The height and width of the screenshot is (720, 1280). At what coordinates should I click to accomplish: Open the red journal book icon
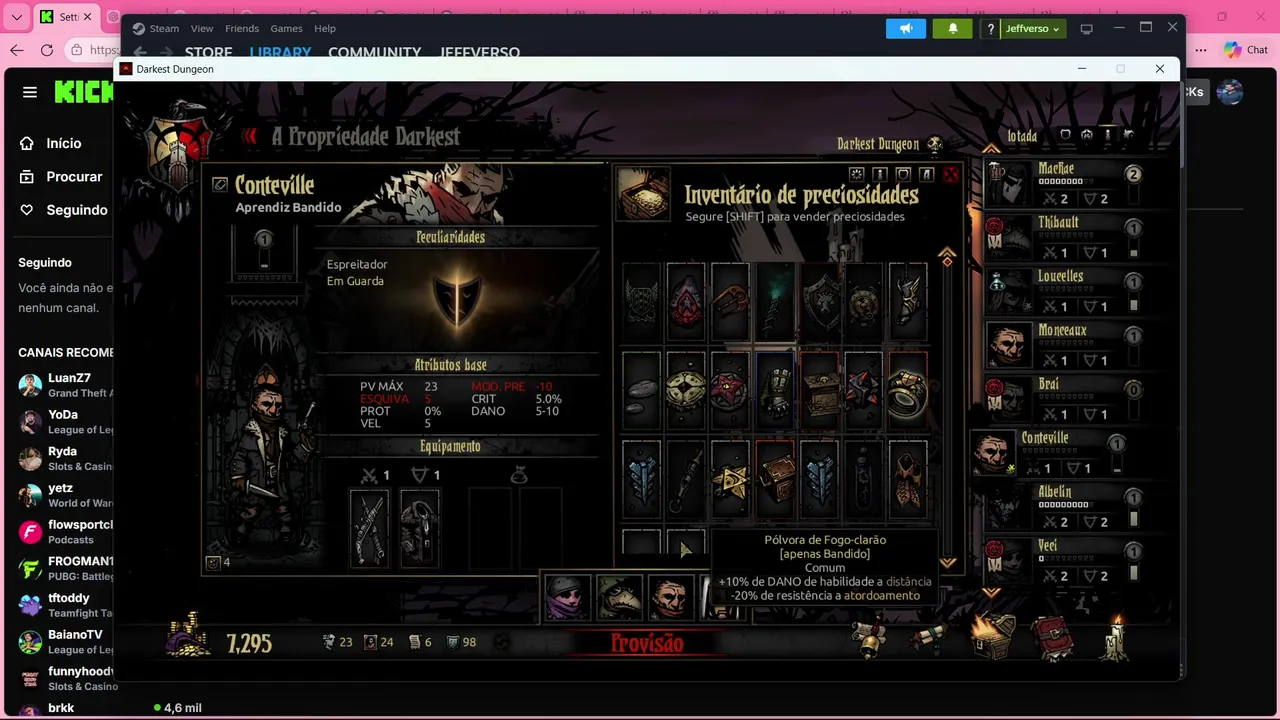(1055, 638)
